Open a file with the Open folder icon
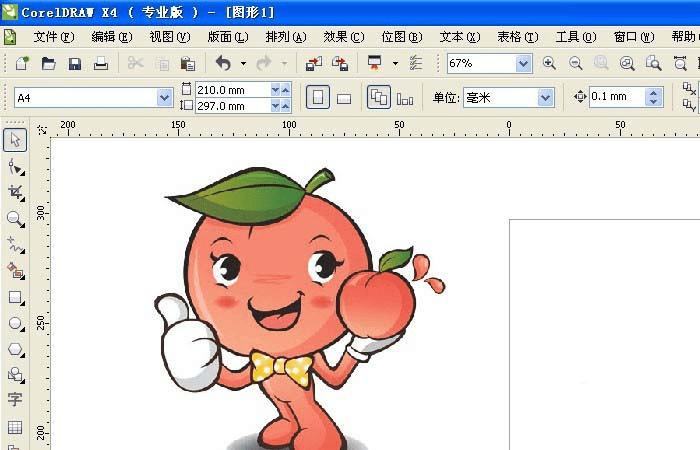 pos(48,63)
